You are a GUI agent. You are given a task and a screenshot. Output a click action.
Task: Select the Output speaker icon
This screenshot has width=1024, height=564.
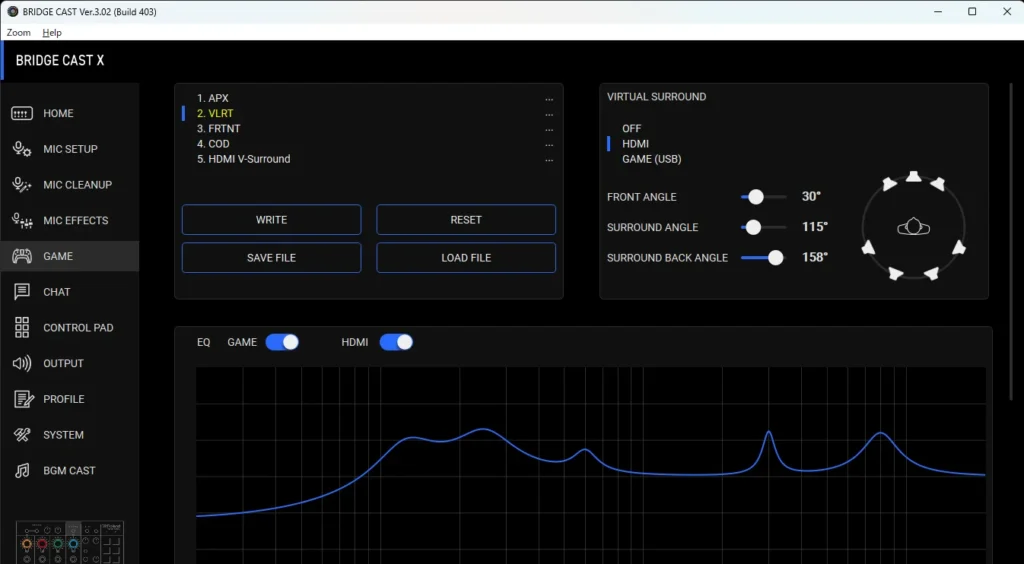click(22, 364)
